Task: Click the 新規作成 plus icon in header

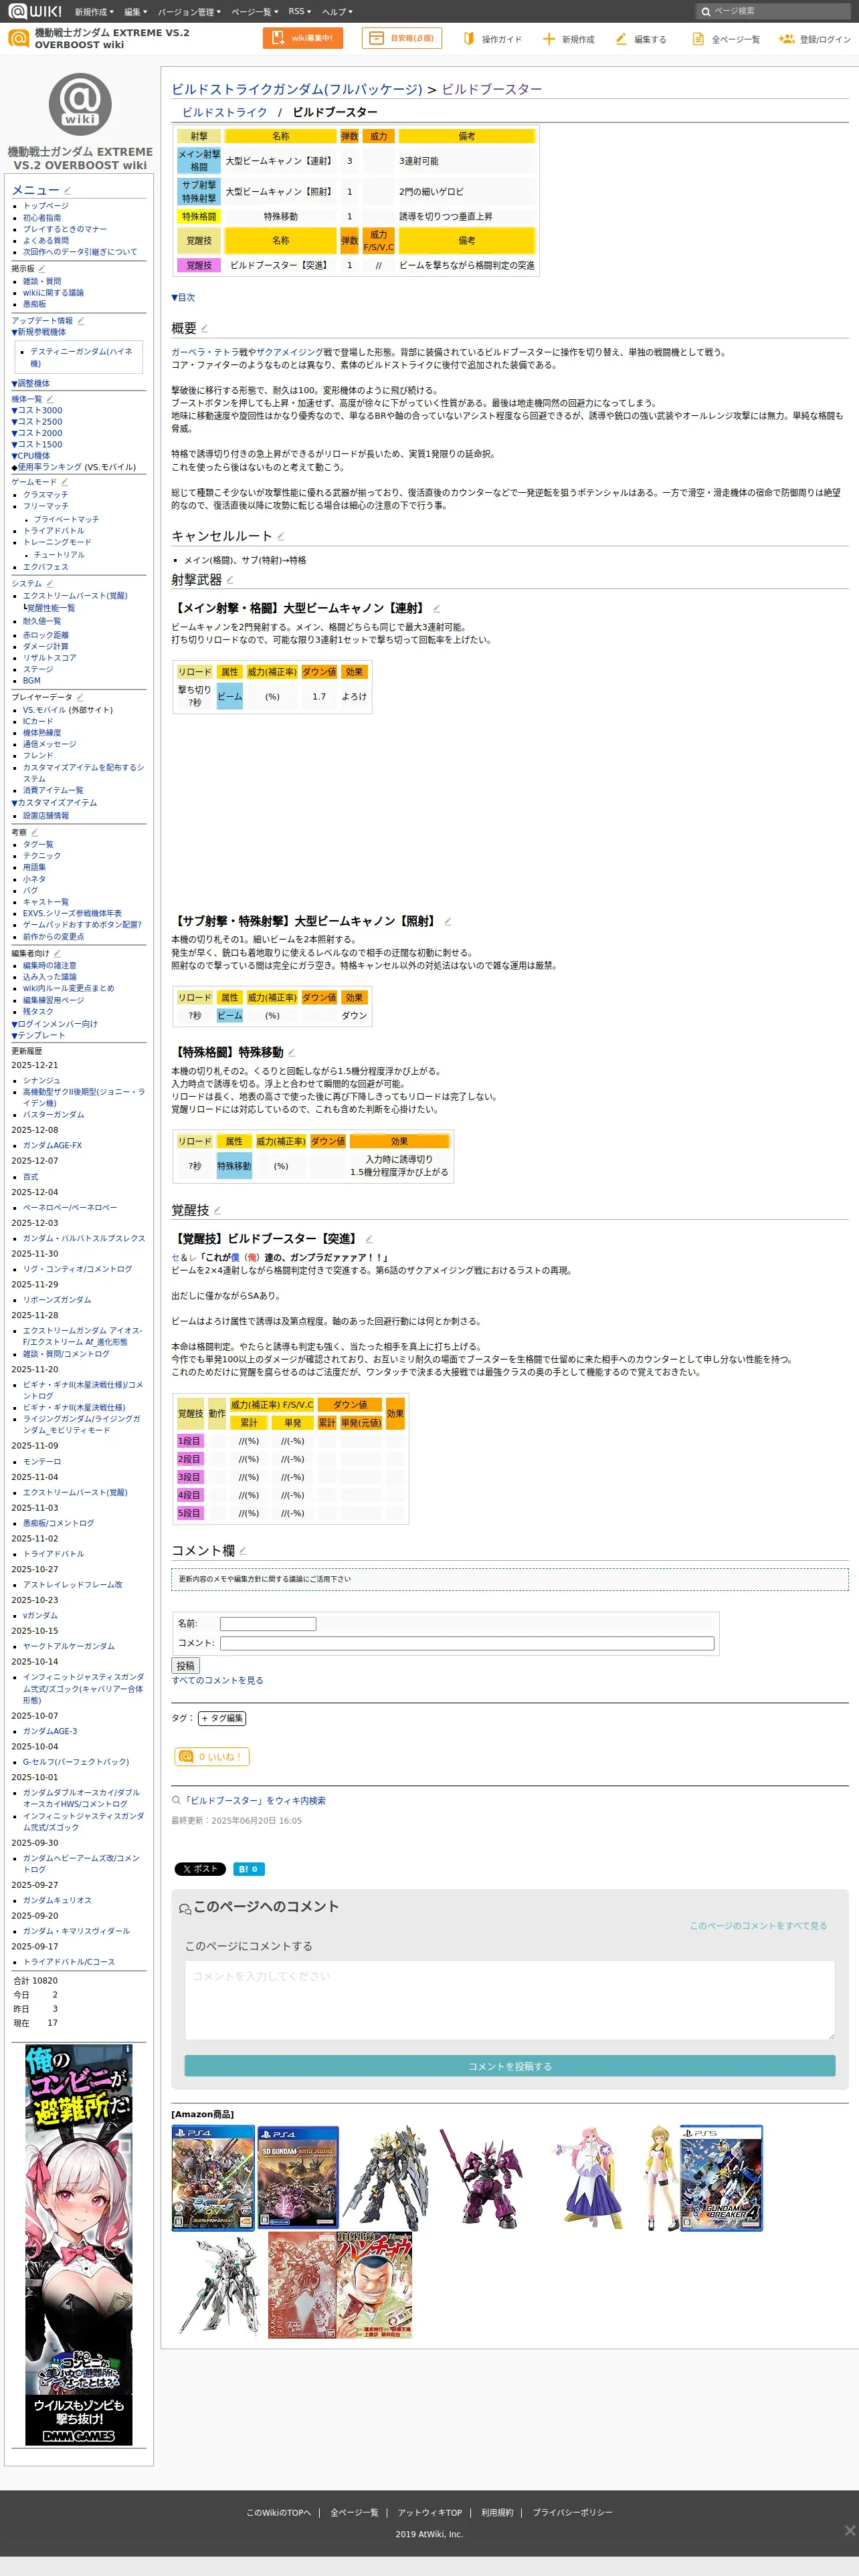Action: (x=548, y=38)
